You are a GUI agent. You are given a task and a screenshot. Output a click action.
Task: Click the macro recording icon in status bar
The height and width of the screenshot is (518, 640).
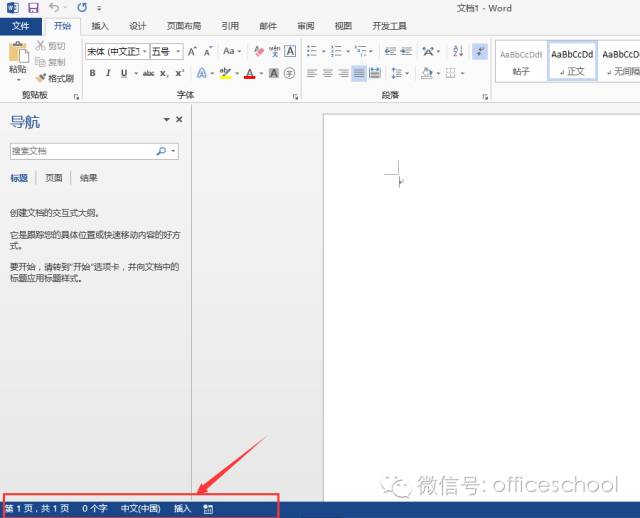click(208, 509)
